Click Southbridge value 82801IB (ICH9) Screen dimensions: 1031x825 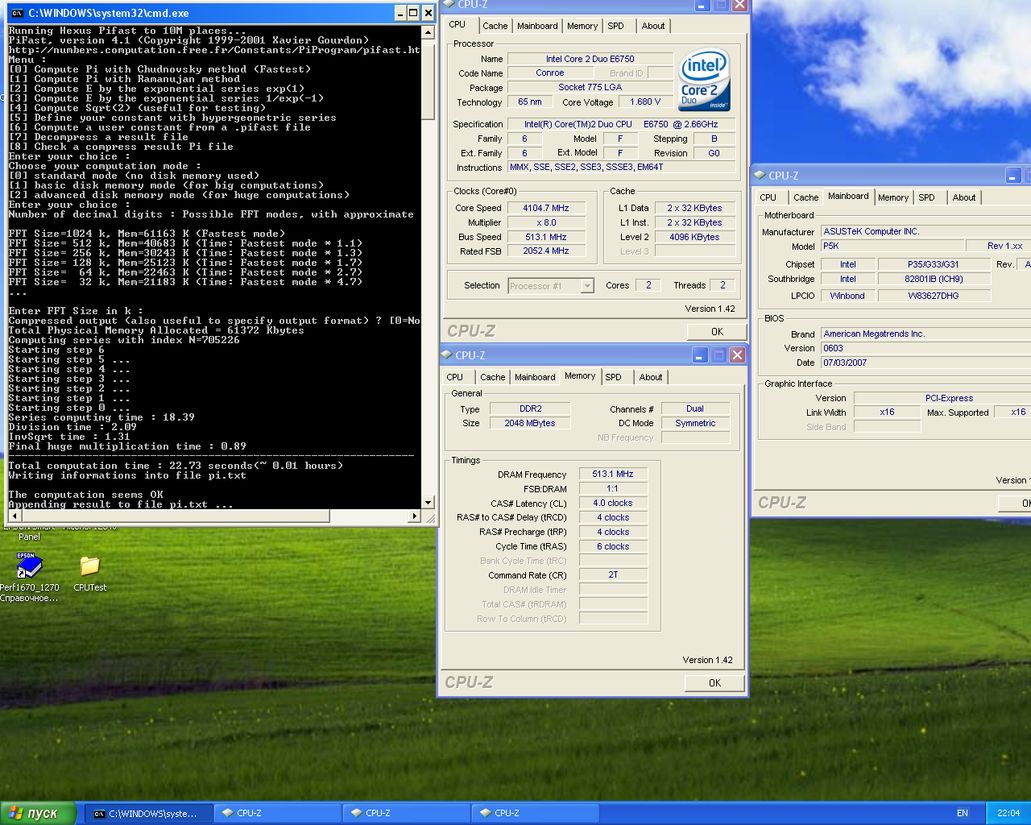coord(933,279)
